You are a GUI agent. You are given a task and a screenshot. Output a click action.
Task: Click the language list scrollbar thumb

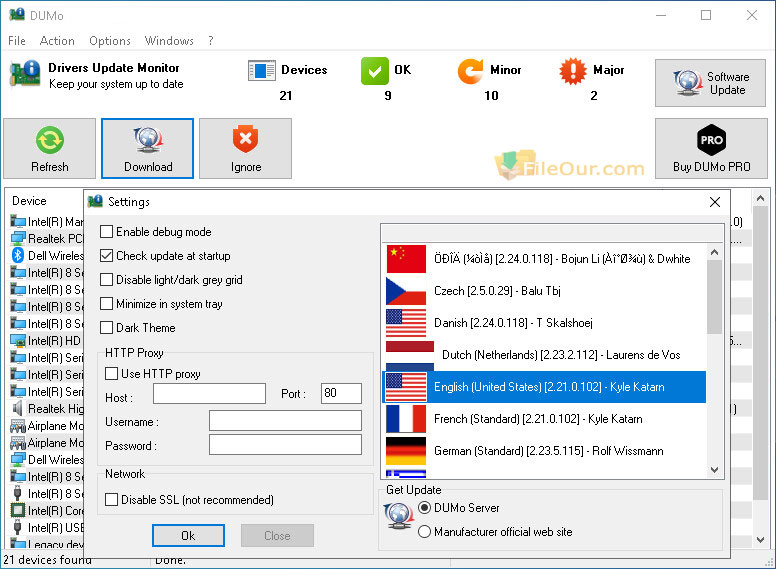(714, 297)
